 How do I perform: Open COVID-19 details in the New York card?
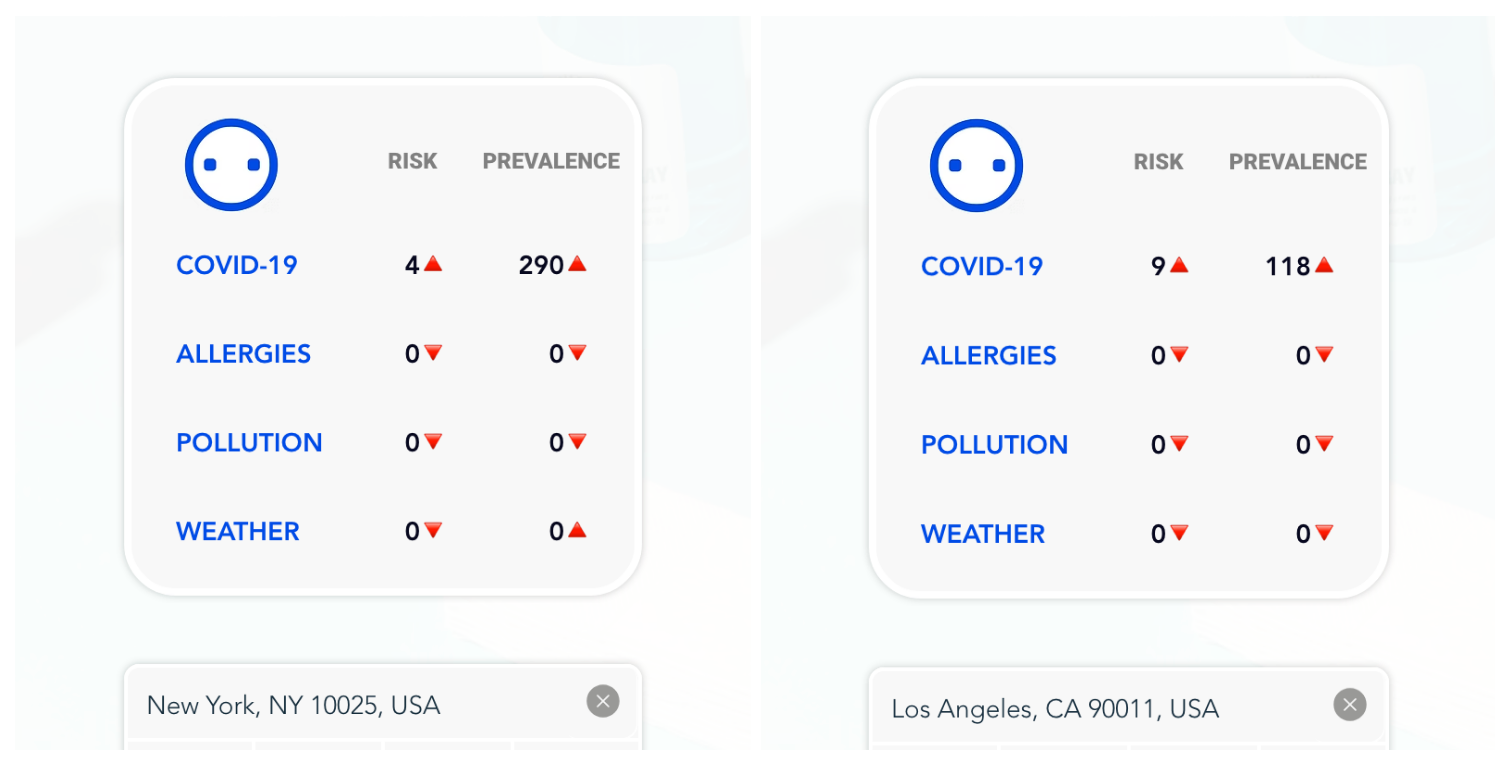pyautogui.click(x=237, y=265)
